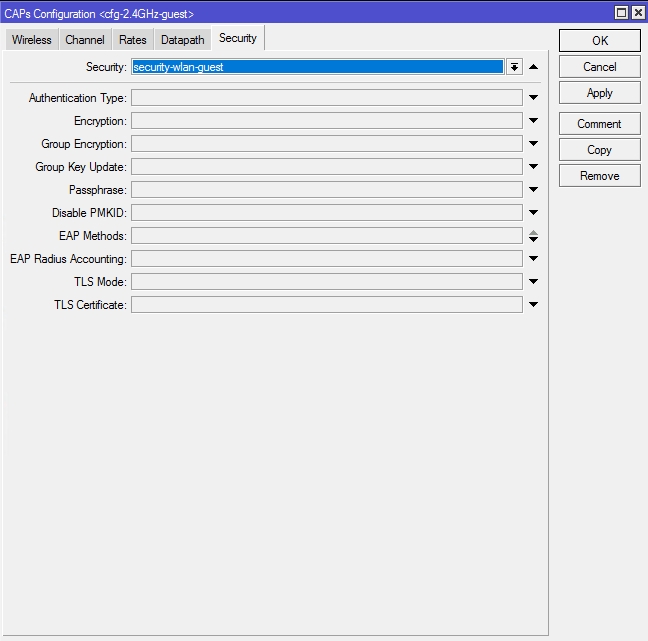Expand the Group Key Update option
The height and width of the screenshot is (641, 648).
(x=534, y=167)
